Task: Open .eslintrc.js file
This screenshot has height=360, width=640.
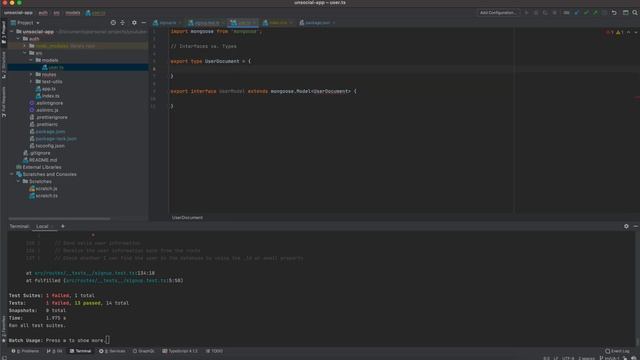Action: click(44, 110)
